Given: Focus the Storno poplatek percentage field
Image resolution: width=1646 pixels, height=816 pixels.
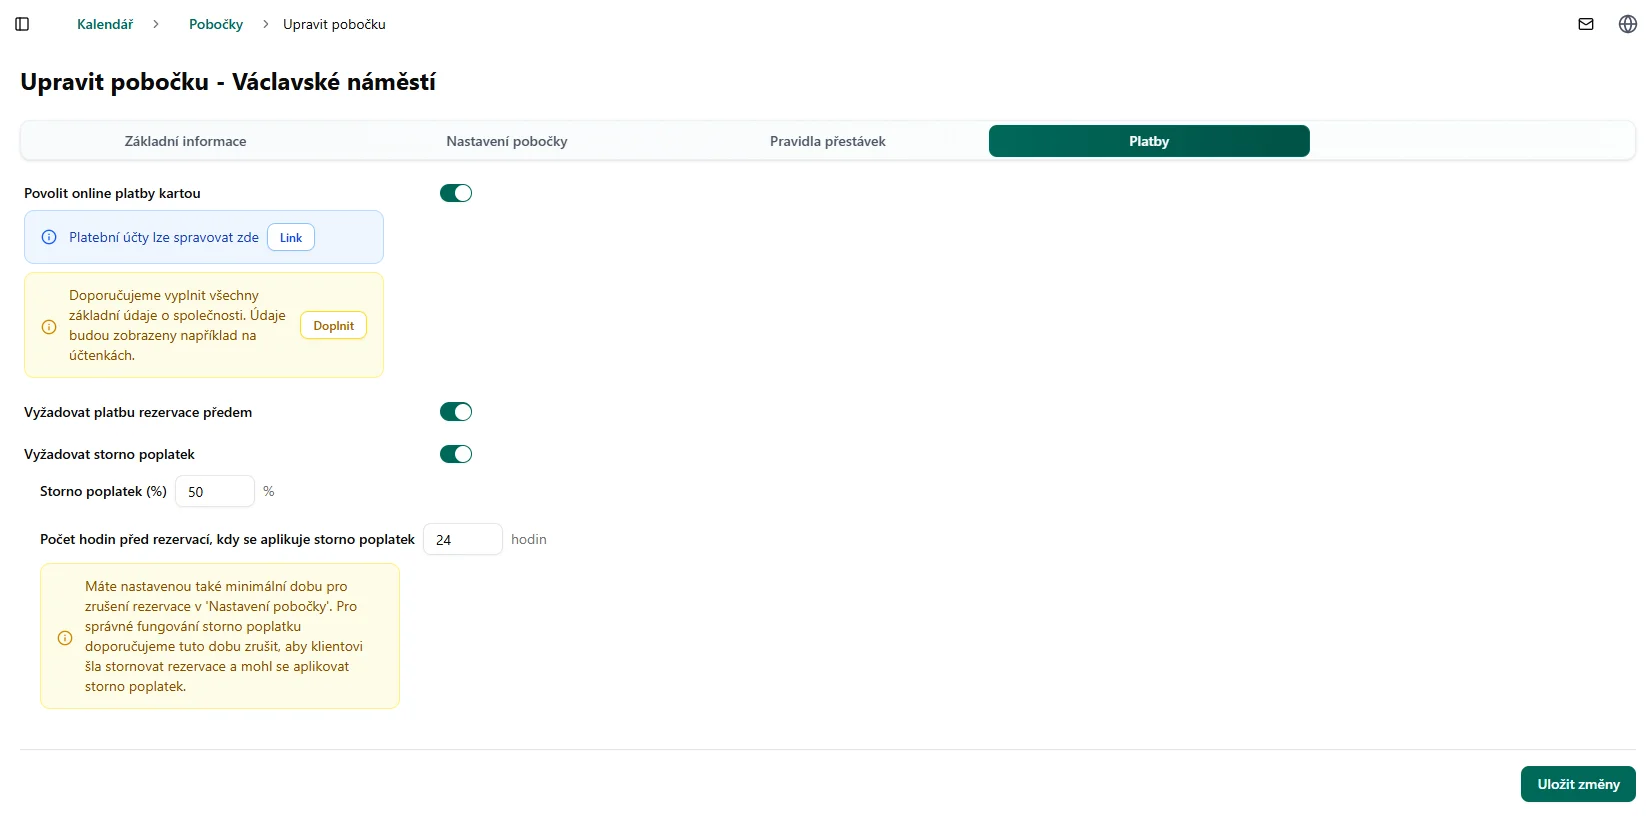Looking at the screenshot, I should coord(215,492).
